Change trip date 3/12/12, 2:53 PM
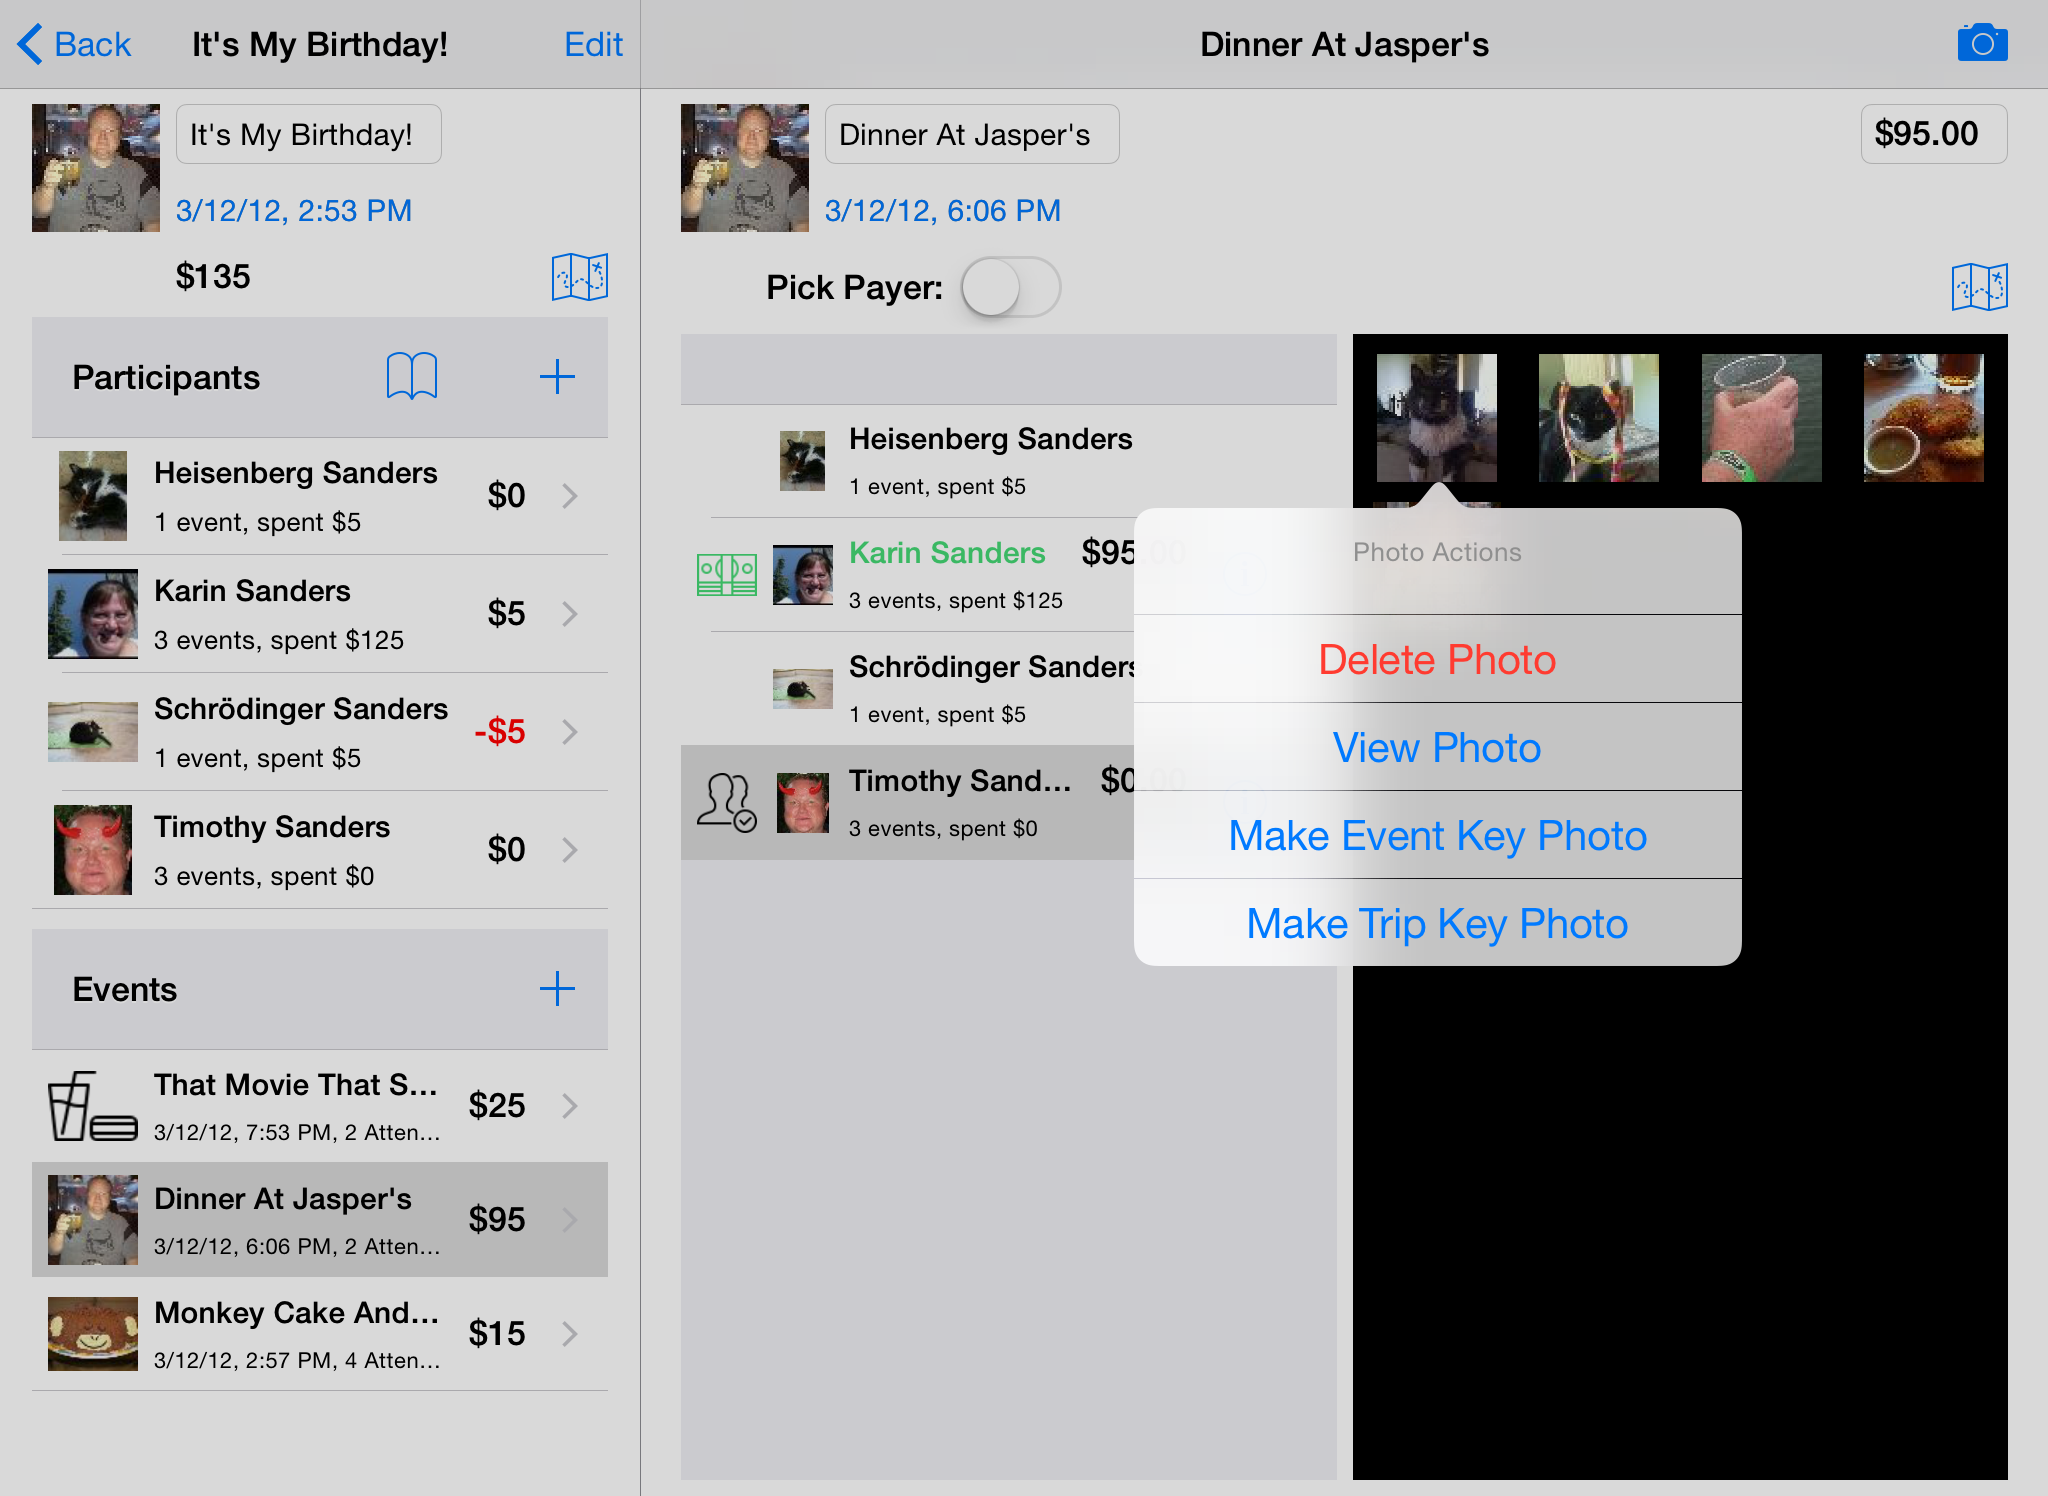This screenshot has height=1496, width=2048. 294,211
